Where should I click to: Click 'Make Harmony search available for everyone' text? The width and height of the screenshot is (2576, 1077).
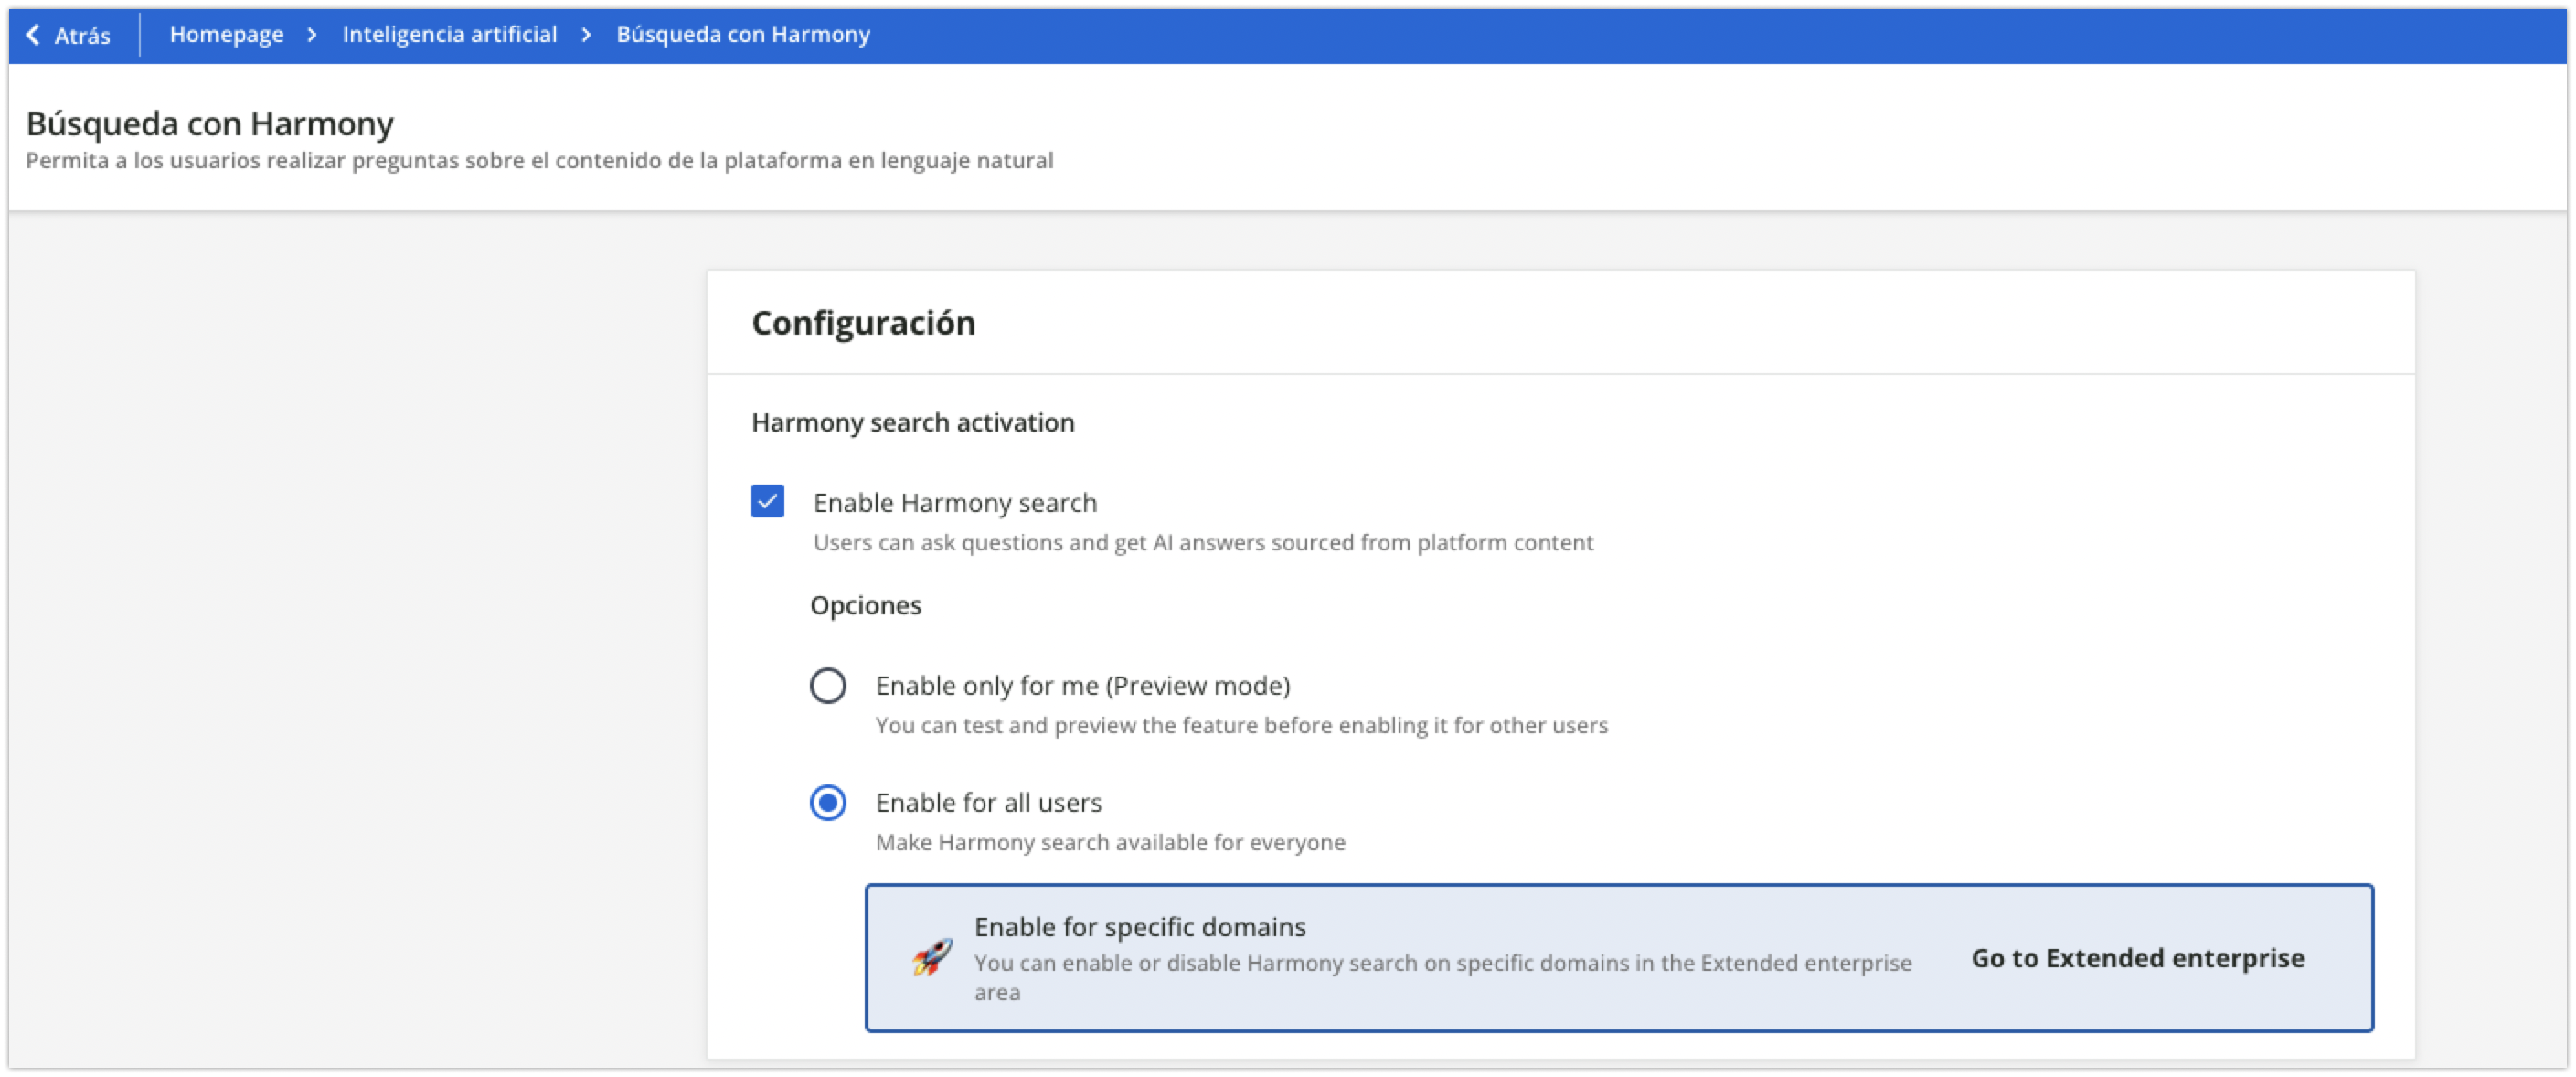[x=1110, y=843]
